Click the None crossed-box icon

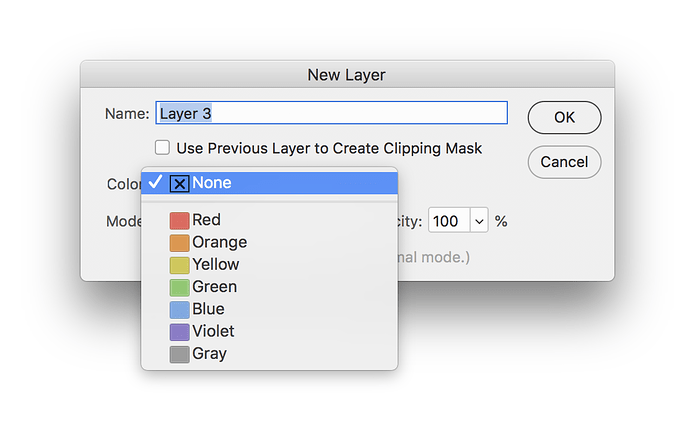pos(180,184)
